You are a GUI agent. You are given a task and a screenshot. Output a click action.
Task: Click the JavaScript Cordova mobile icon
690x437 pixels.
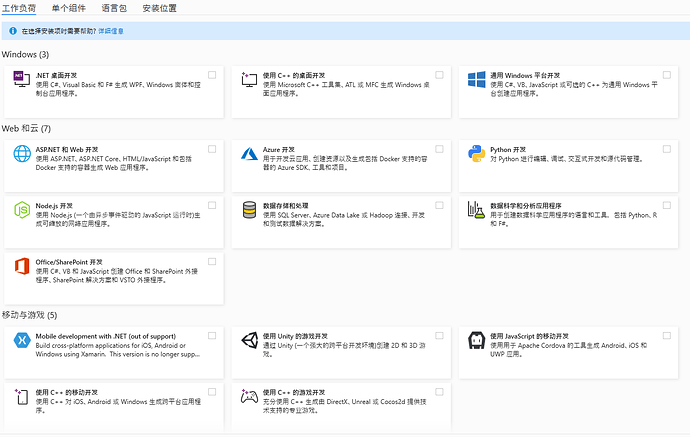477,341
